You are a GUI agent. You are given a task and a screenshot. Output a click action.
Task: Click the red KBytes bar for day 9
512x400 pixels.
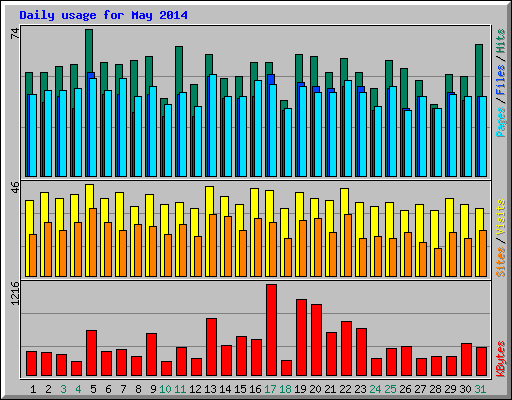coord(151,355)
